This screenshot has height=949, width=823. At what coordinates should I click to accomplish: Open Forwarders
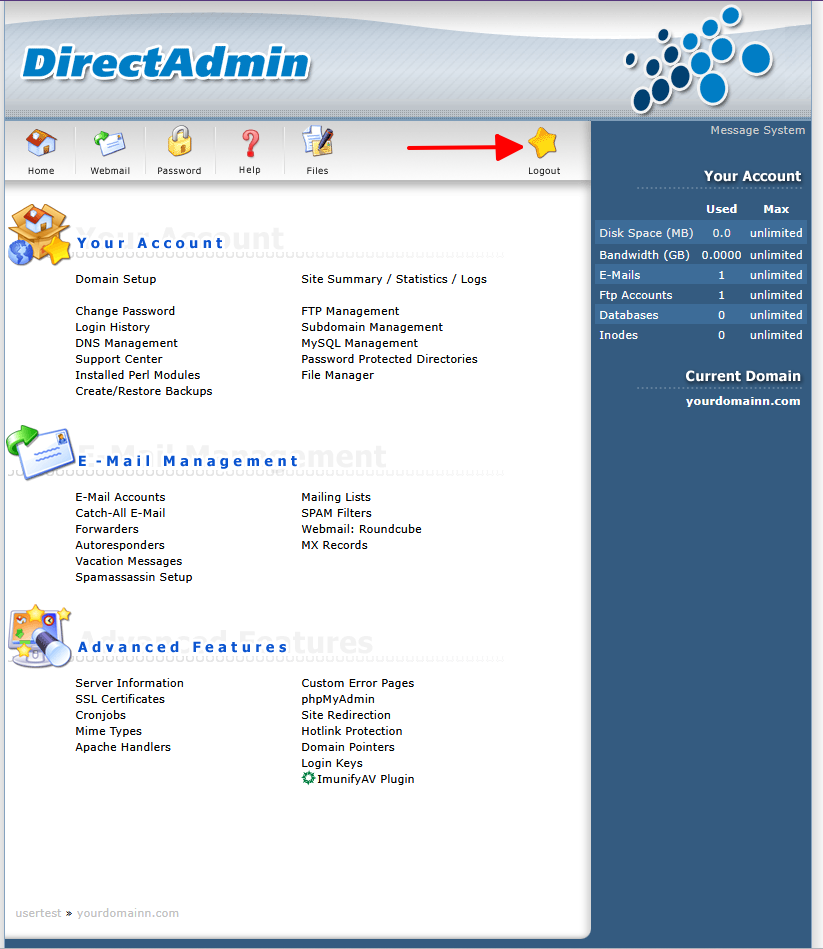(107, 529)
